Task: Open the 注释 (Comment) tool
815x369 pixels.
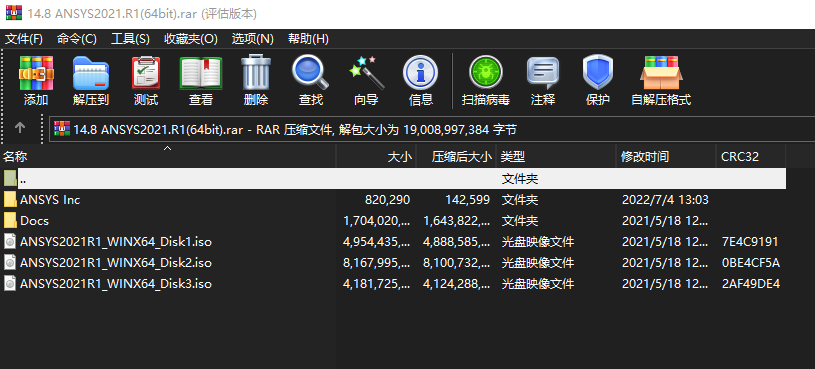Action: coord(543,73)
